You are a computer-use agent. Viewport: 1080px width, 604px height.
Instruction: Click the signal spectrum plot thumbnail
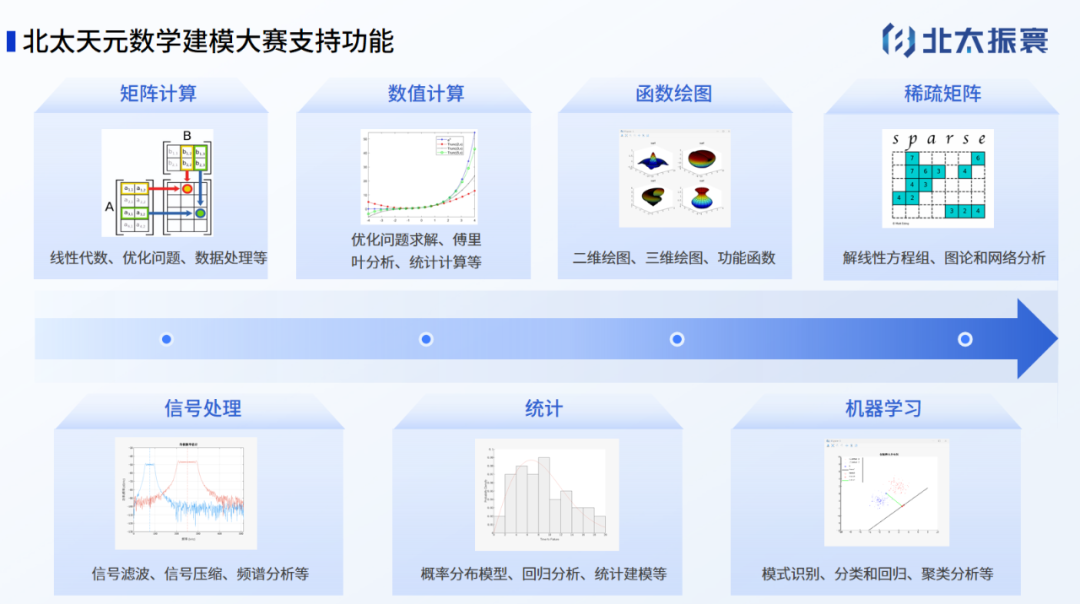point(186,494)
